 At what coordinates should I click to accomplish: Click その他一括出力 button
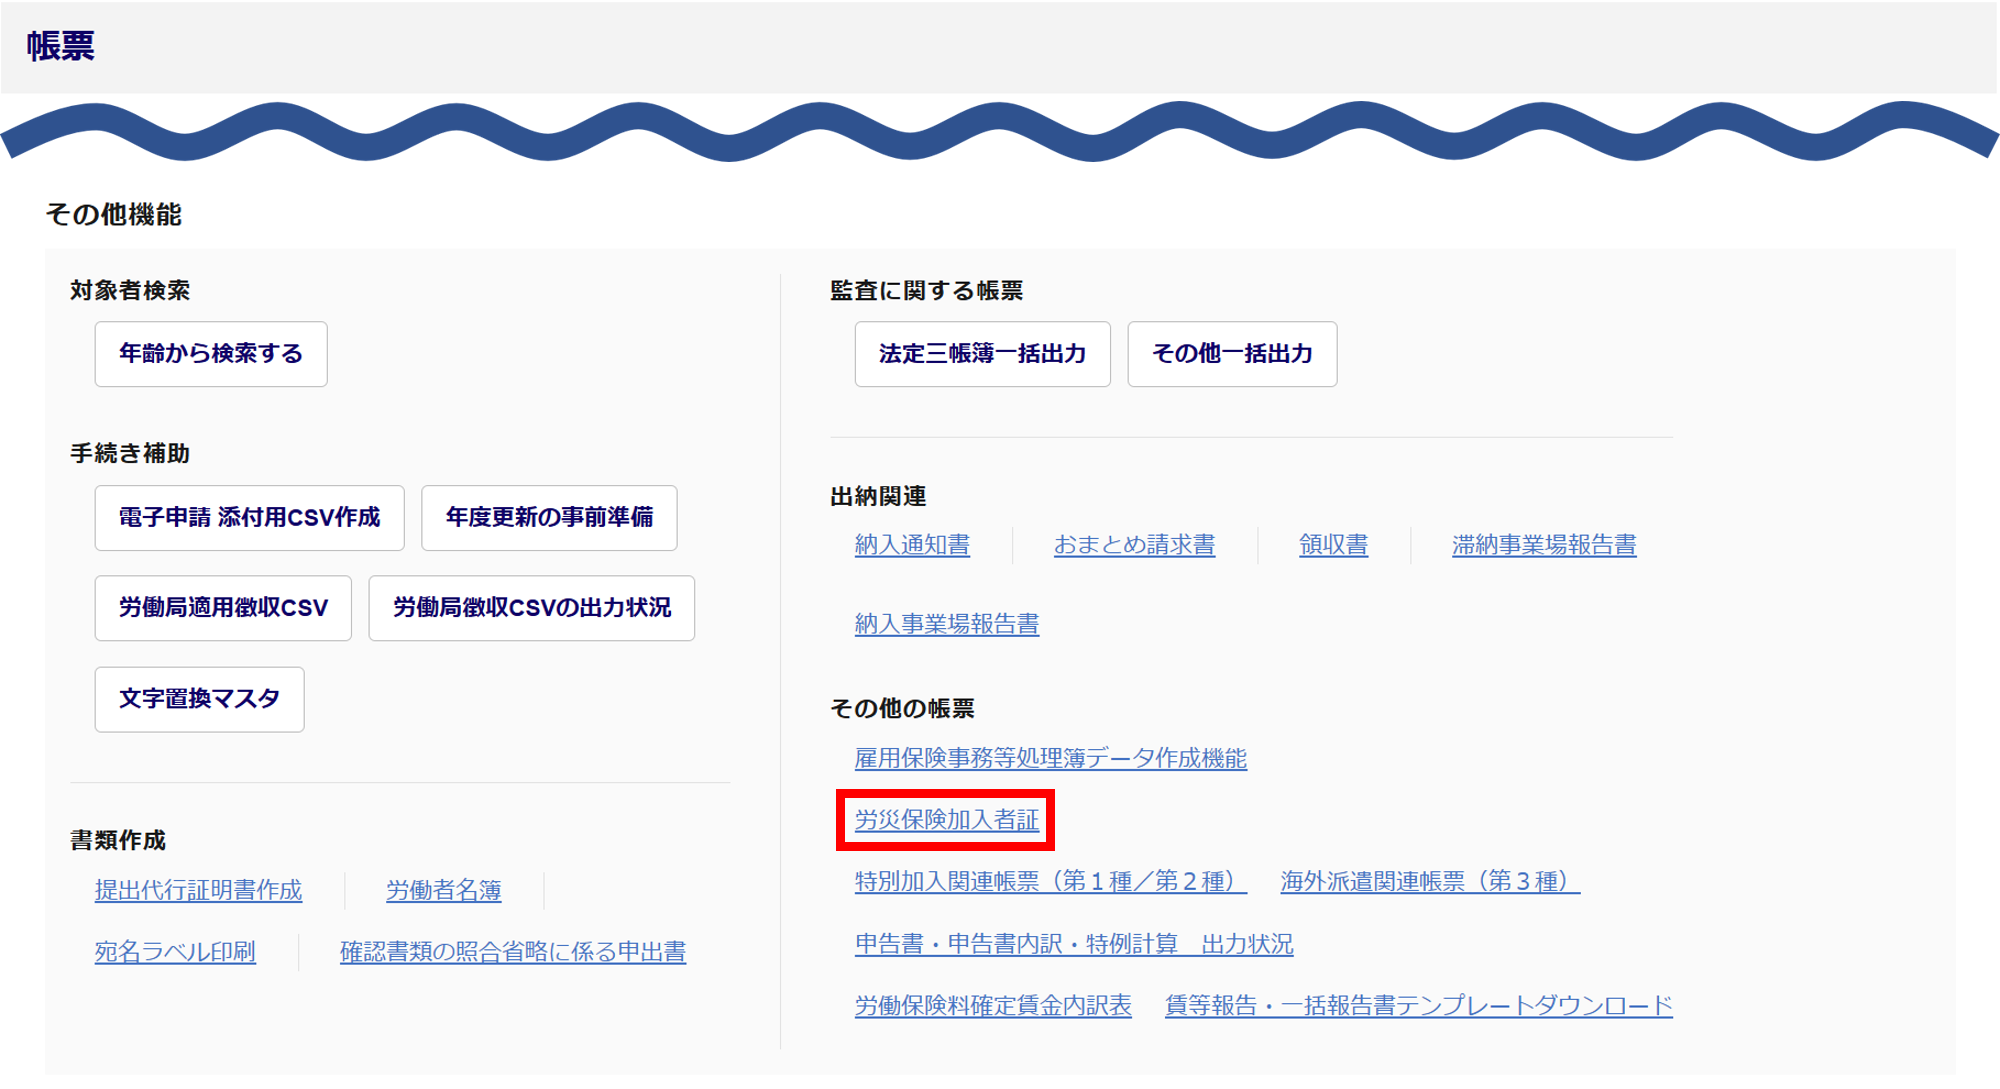point(1232,354)
